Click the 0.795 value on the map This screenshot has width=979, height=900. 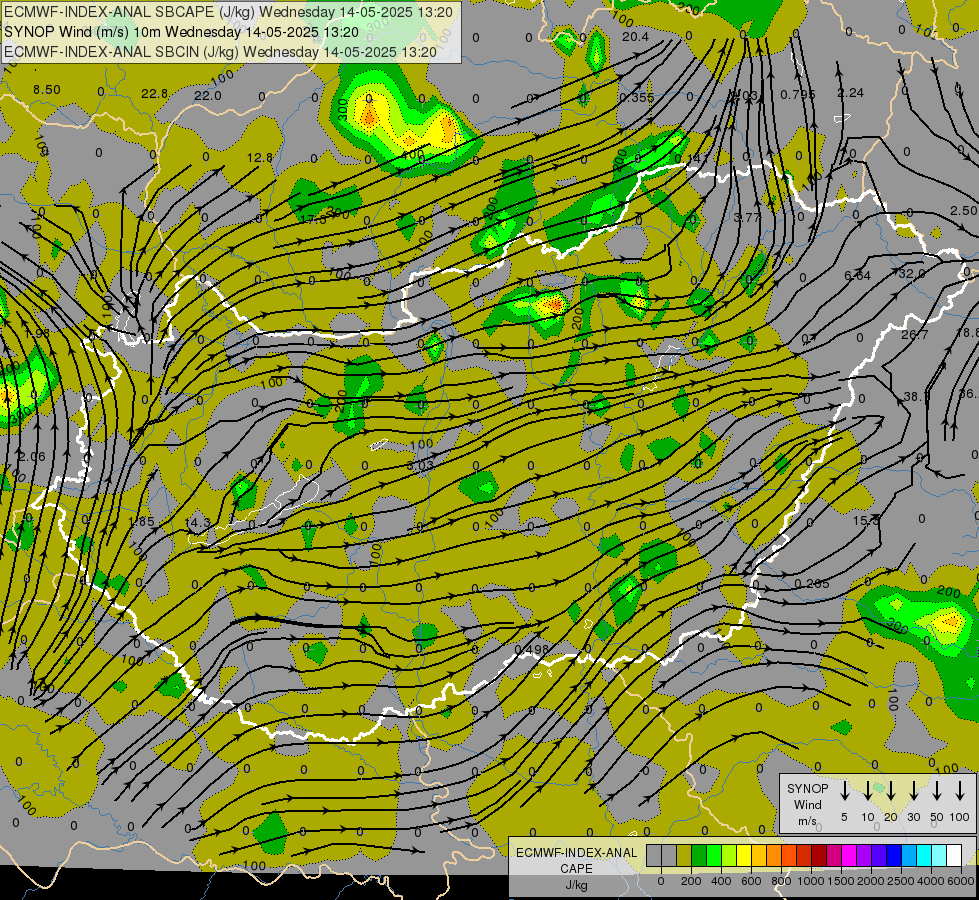point(798,94)
